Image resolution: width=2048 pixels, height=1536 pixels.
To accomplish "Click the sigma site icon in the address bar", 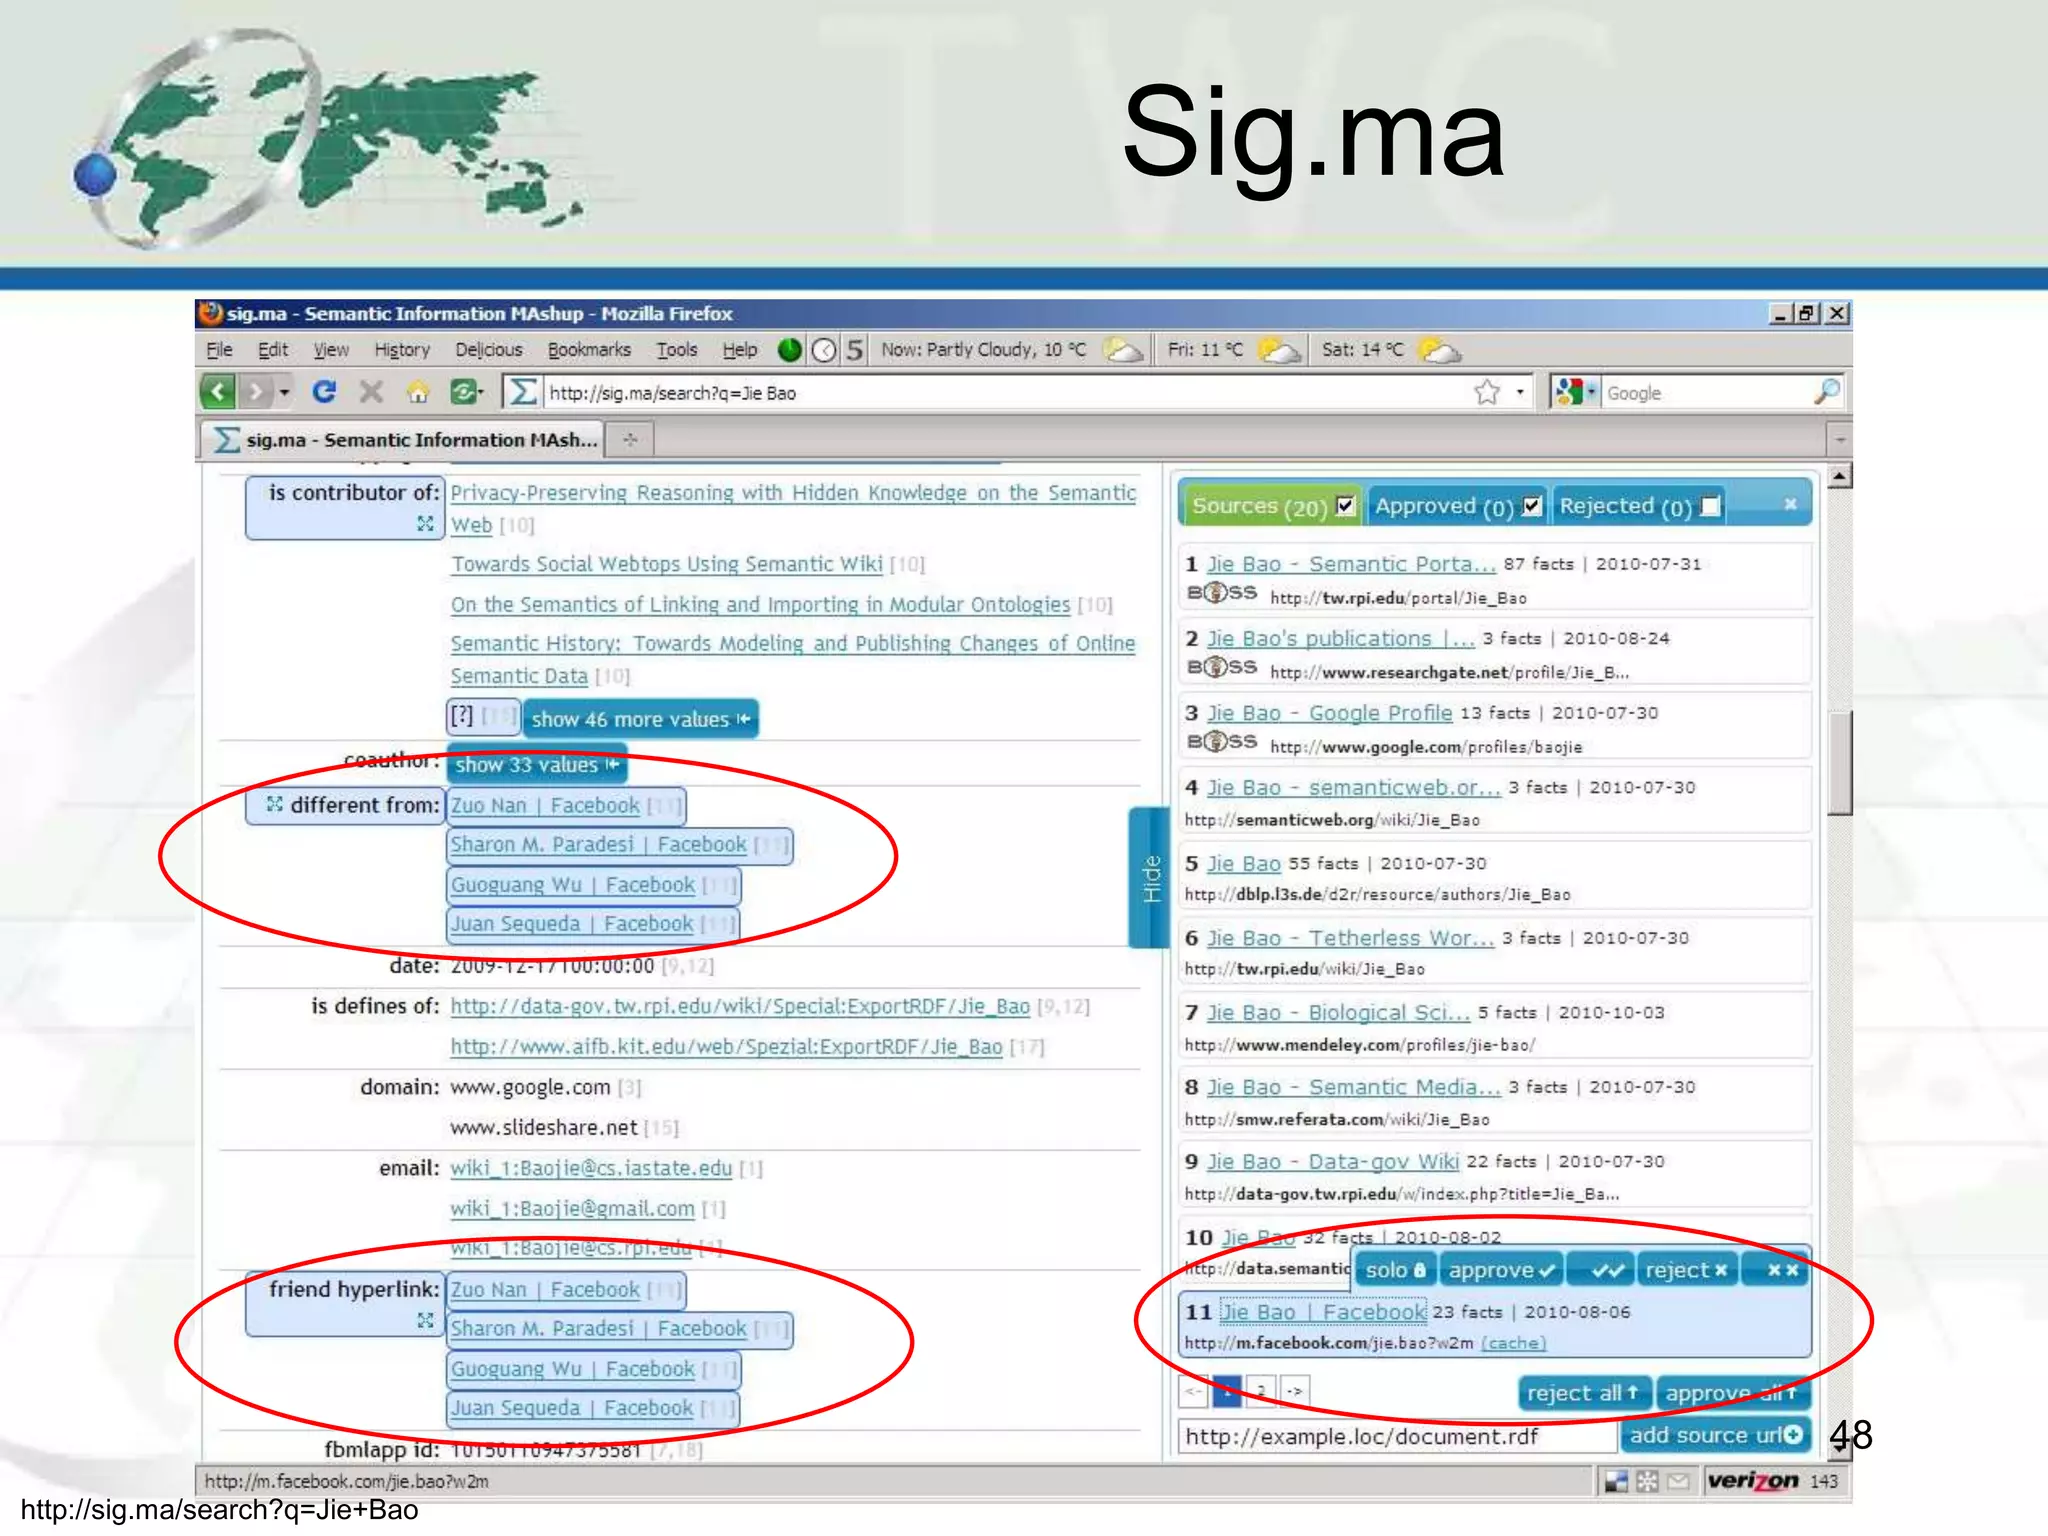I will click(x=522, y=391).
